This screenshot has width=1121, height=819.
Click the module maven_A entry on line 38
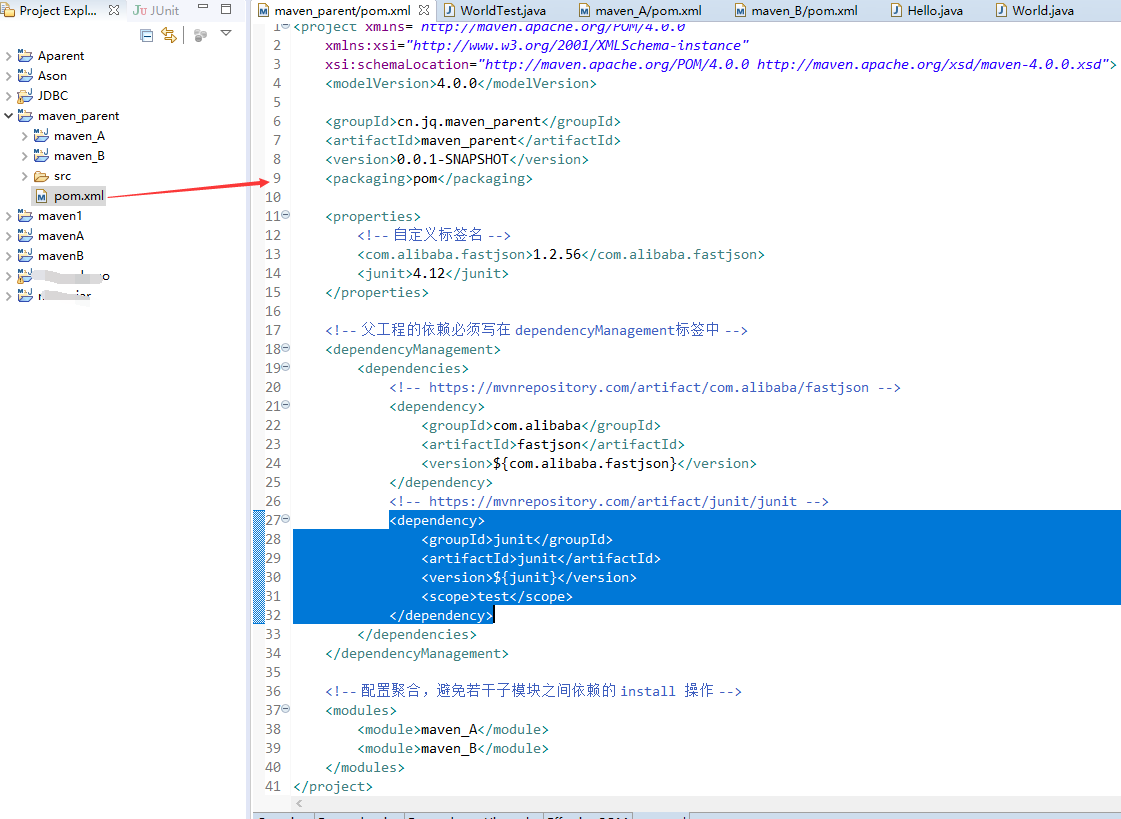[x=453, y=730]
